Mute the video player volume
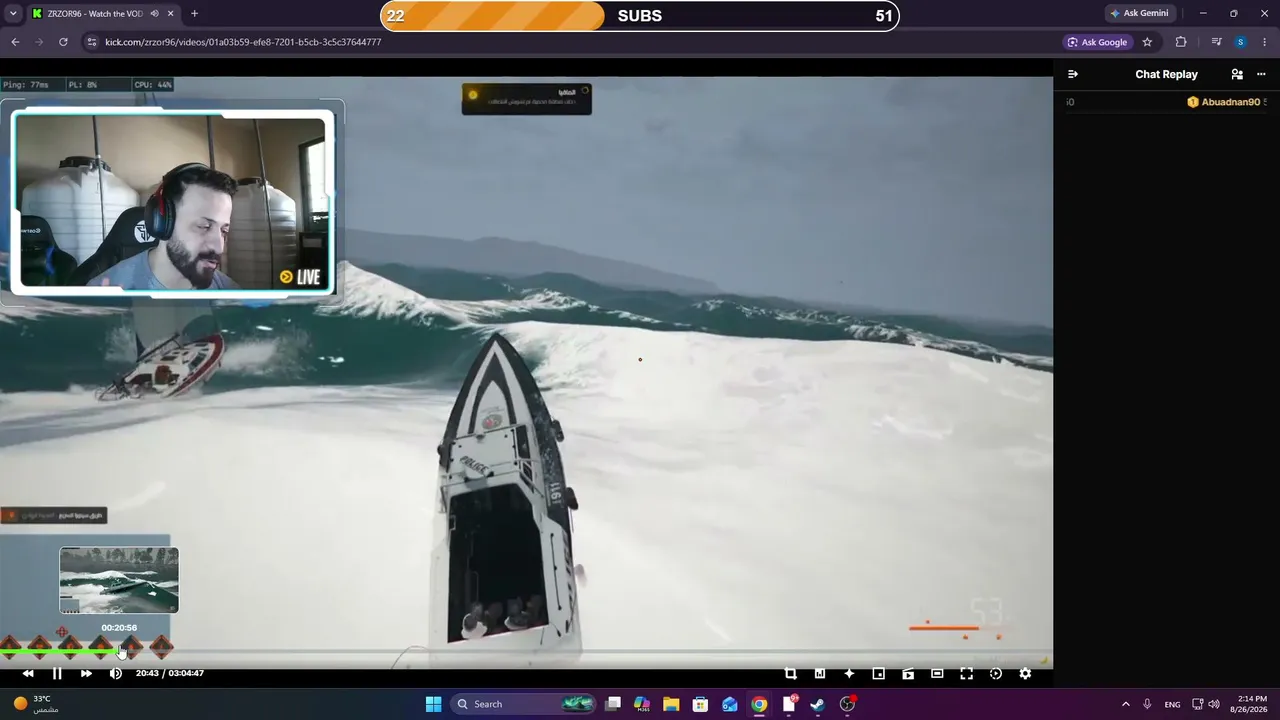Screen dimensions: 1280x720 tap(116, 673)
